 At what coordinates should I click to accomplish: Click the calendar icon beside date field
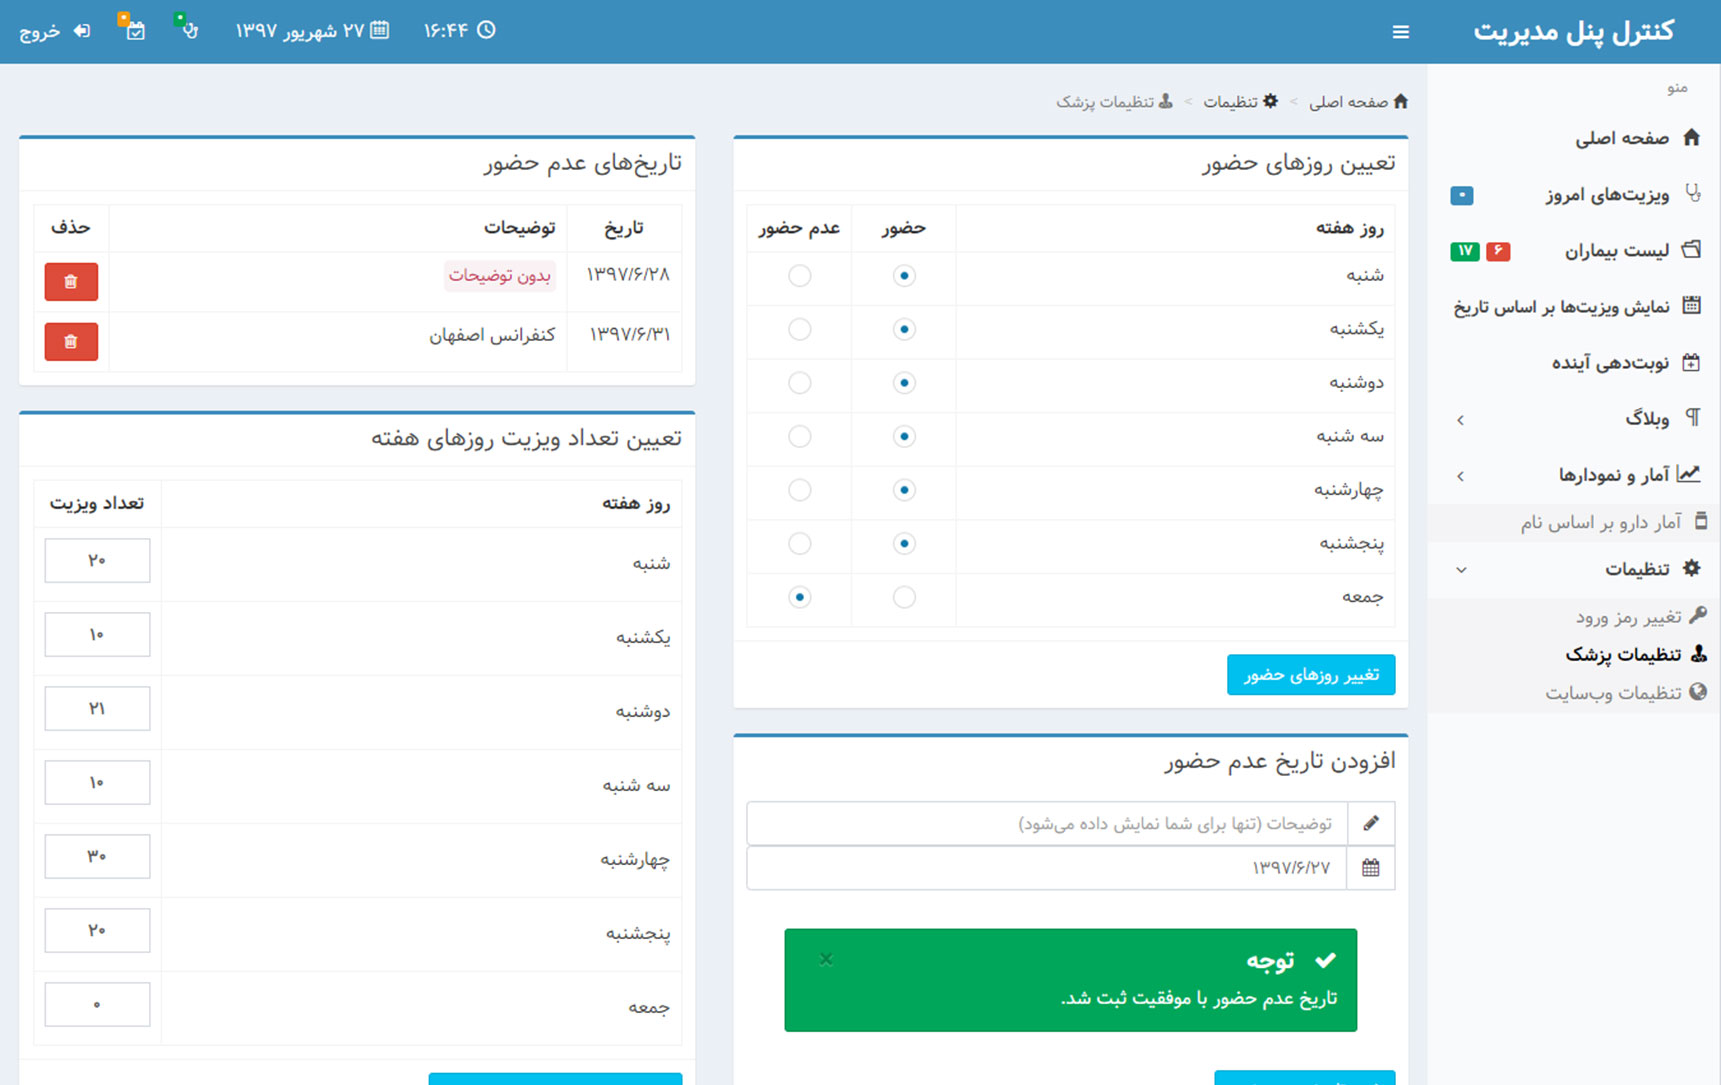coord(1370,868)
